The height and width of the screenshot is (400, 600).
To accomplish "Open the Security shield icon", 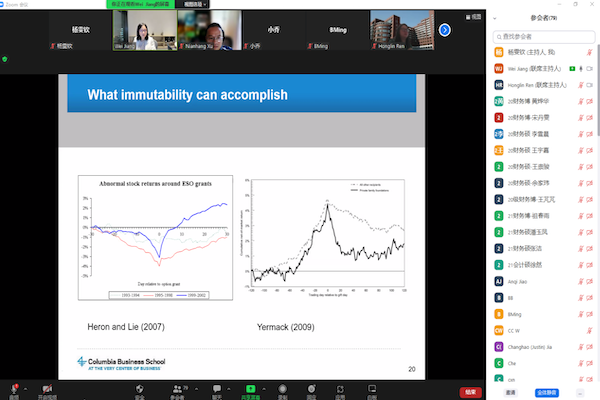I will click(x=139, y=387).
